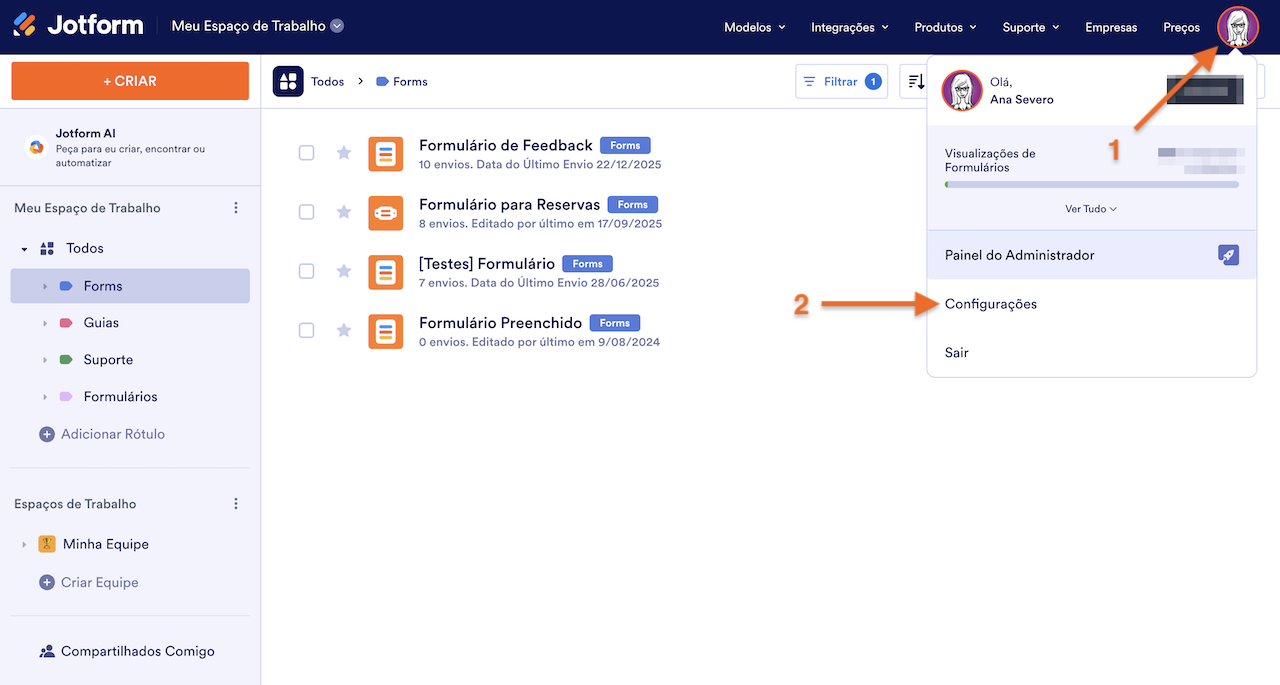
Task: Tick the Formulário Preenchido checkbox
Action: 307,330
